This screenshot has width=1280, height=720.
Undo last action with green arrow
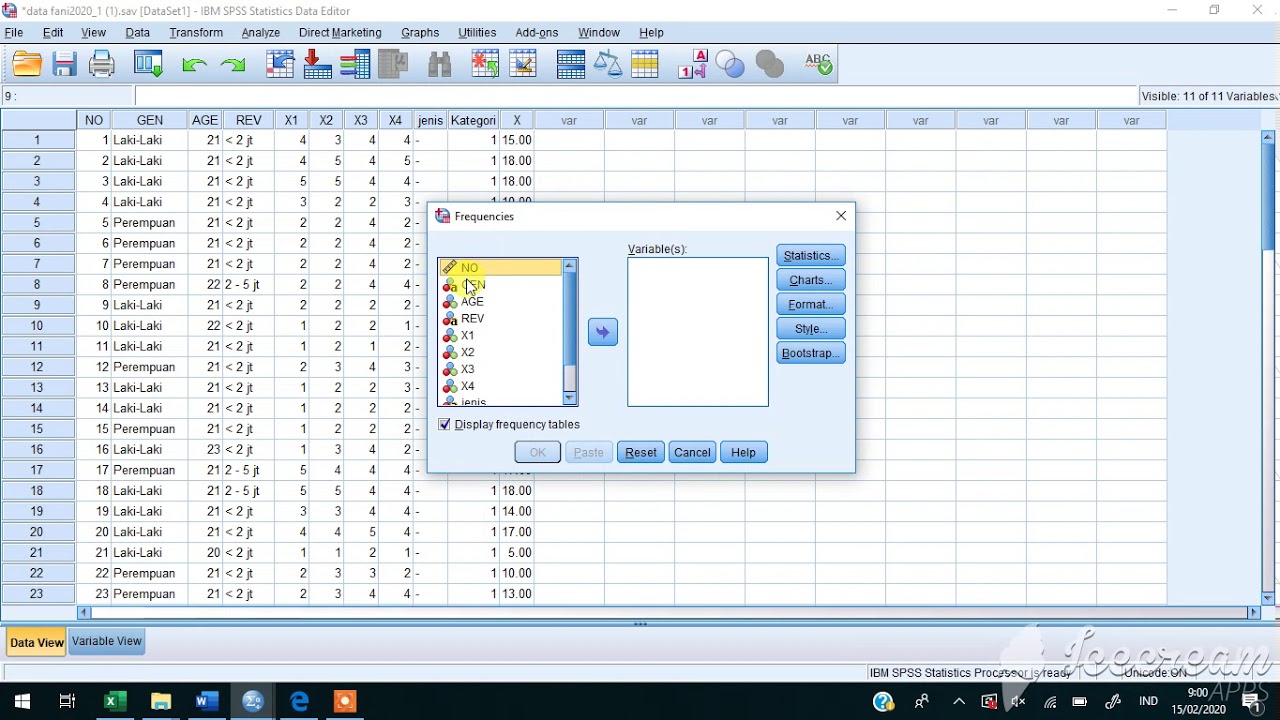click(194, 65)
